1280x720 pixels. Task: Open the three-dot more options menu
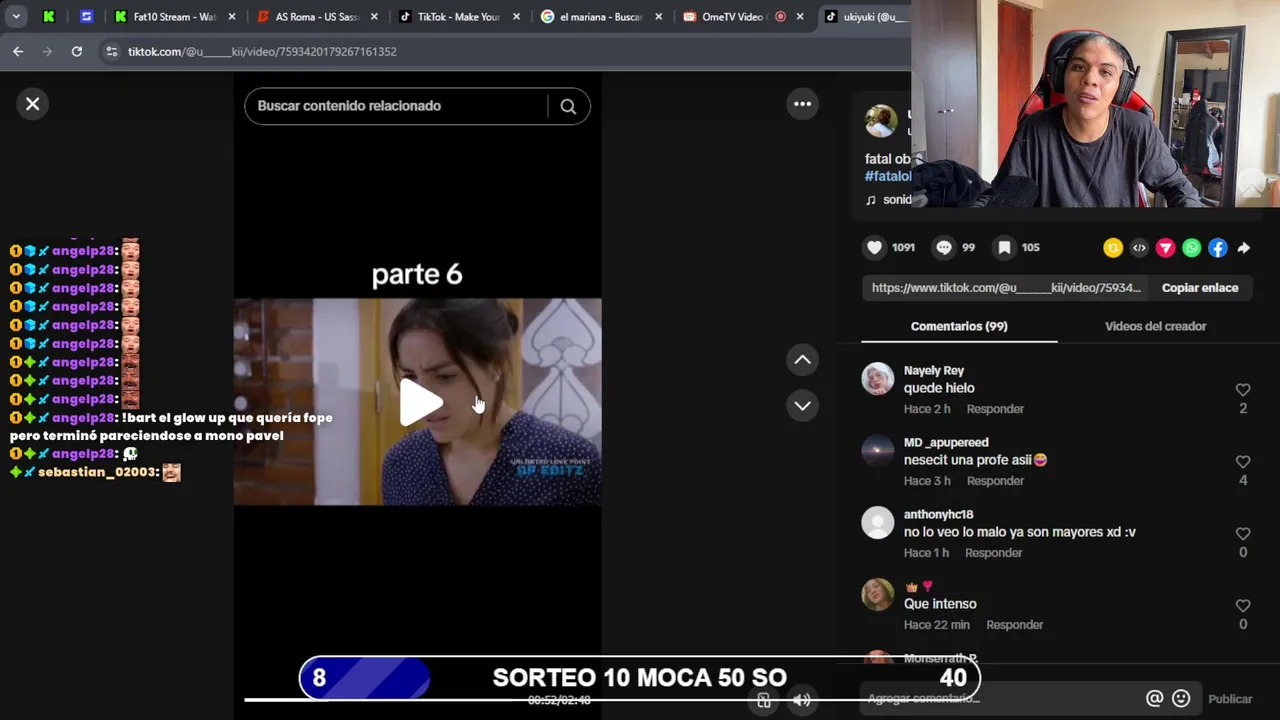pyautogui.click(x=802, y=104)
